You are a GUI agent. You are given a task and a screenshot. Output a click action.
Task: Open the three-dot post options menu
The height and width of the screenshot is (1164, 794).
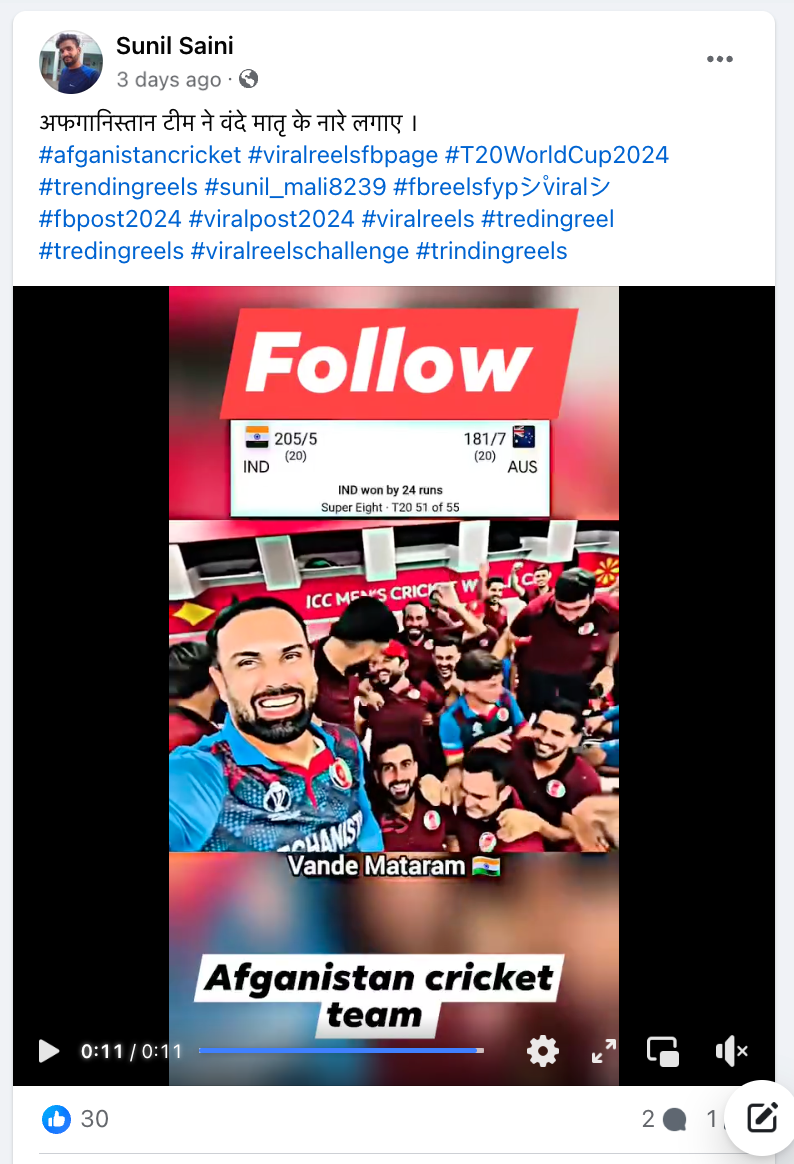point(719,59)
